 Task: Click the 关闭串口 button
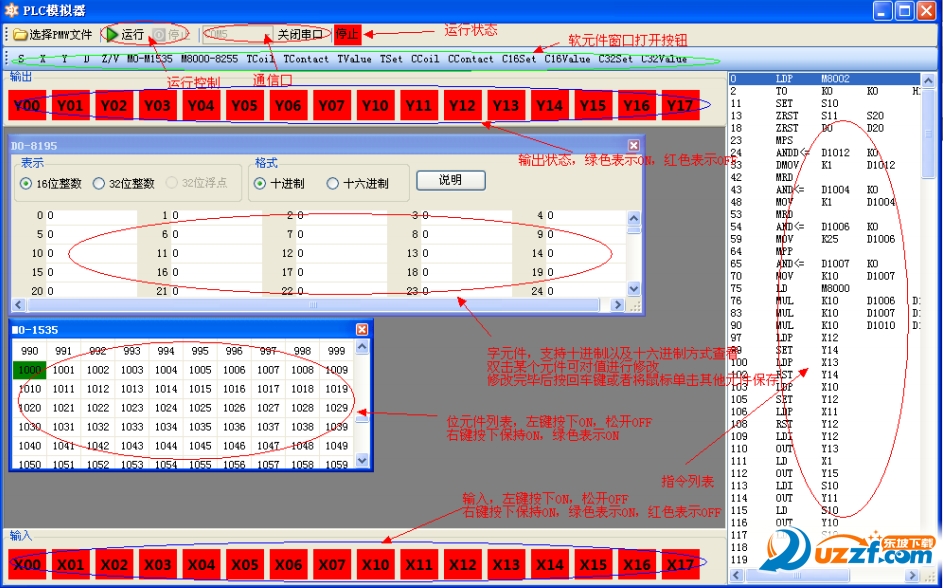point(300,34)
